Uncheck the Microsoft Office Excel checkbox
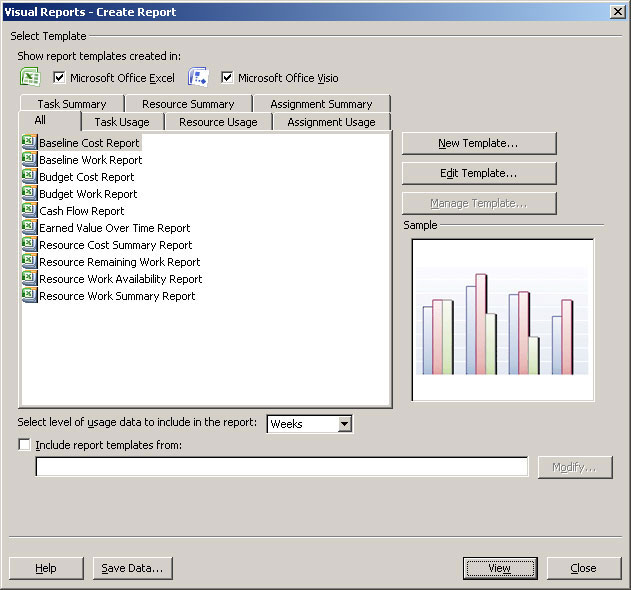The height and width of the screenshot is (590, 631). point(59,78)
